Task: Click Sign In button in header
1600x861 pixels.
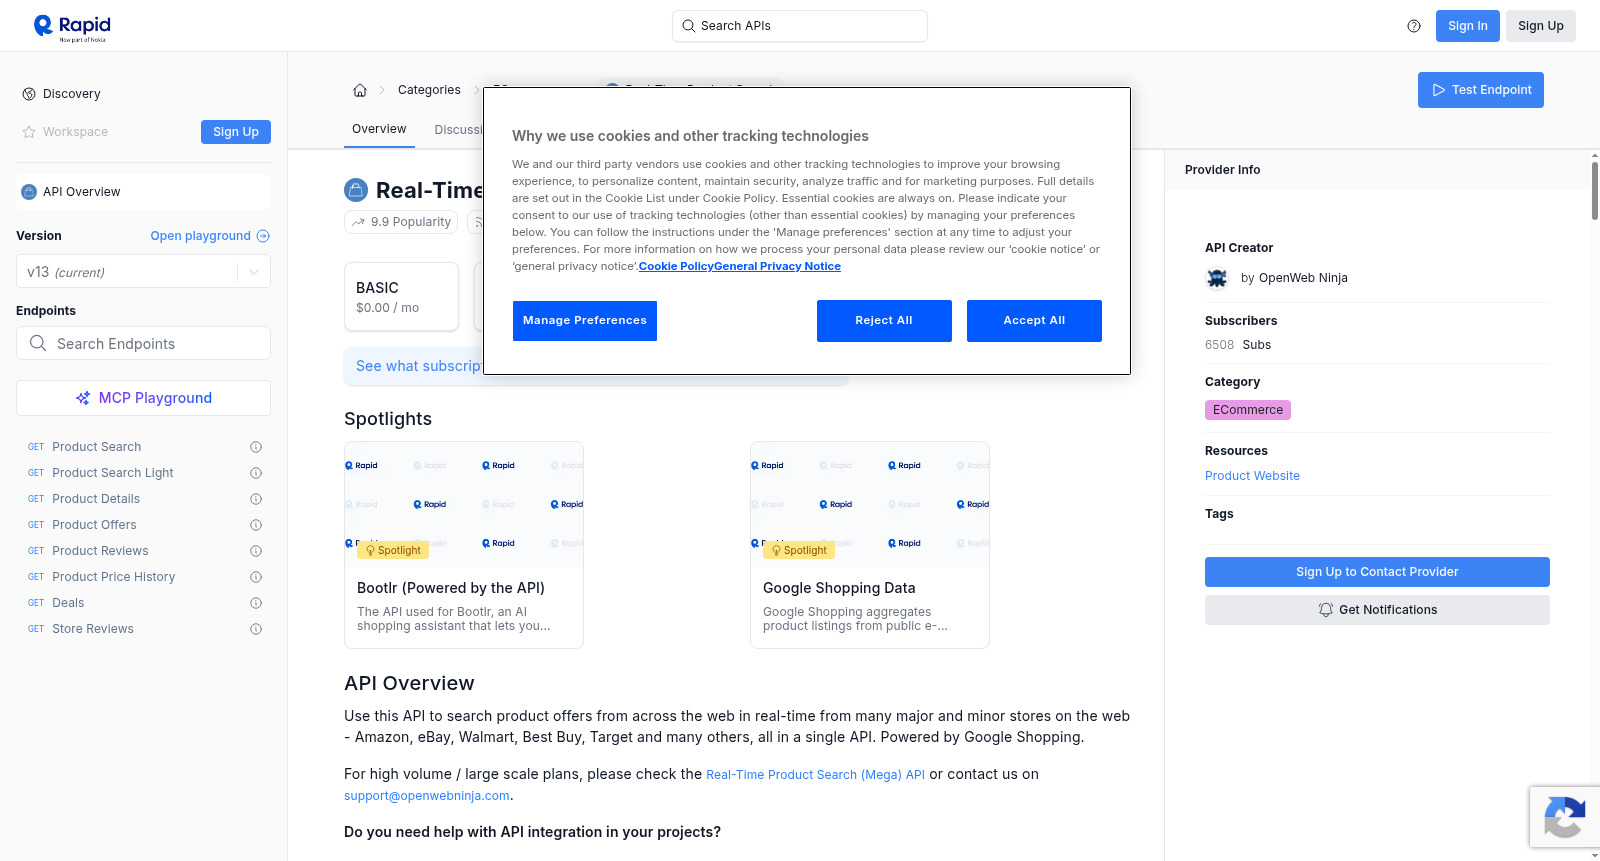Action: [1468, 26]
